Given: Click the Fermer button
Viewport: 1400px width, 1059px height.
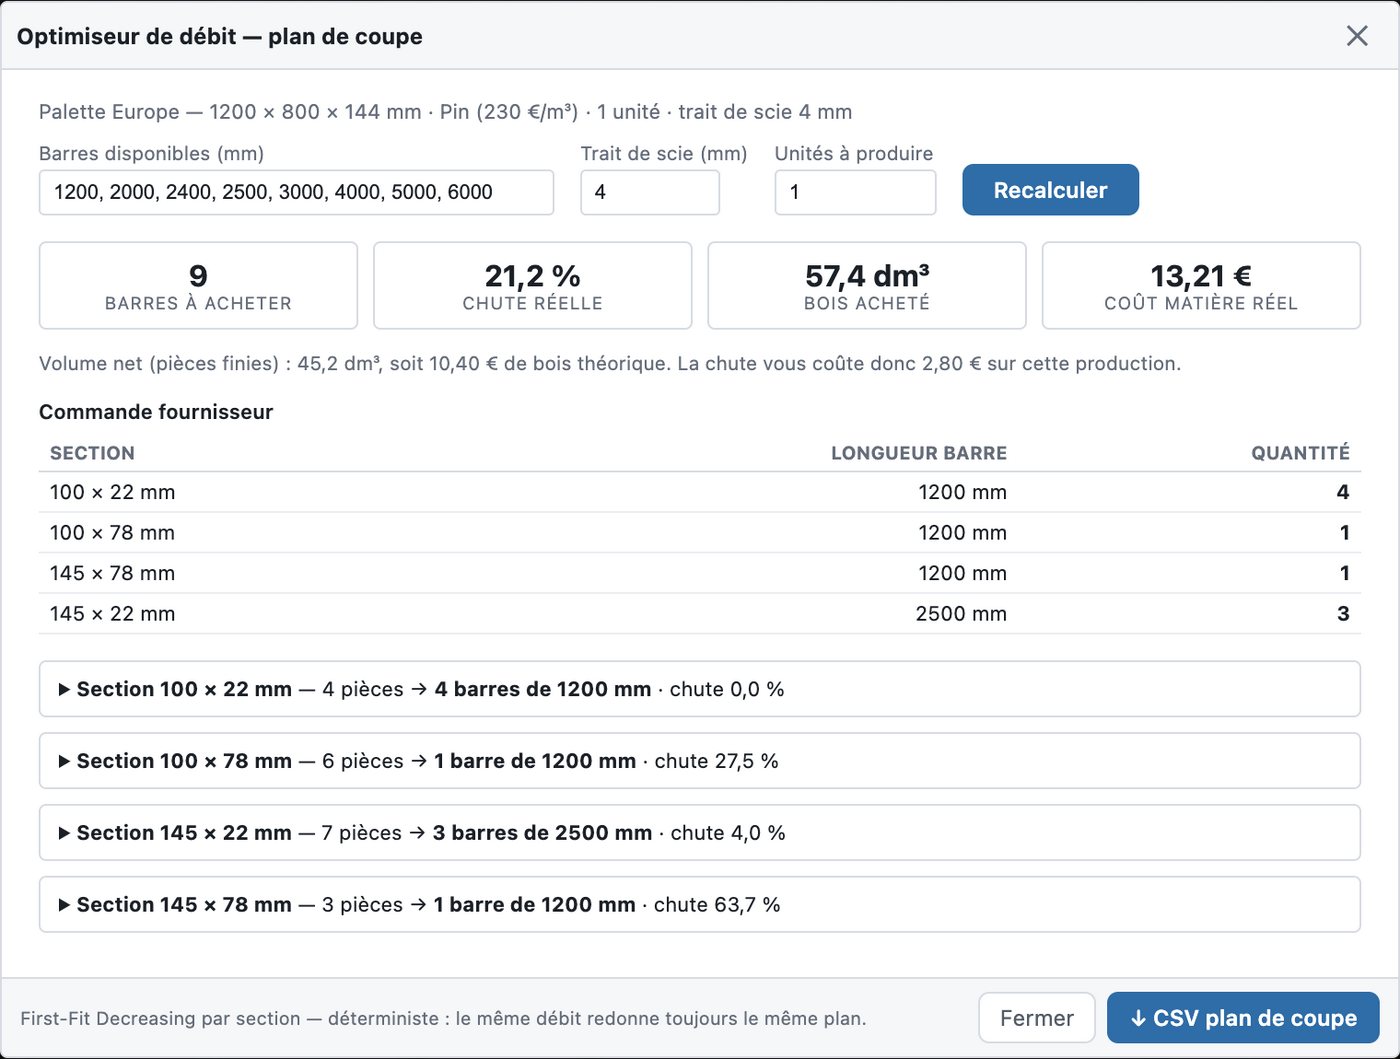Looking at the screenshot, I should pos(1037,1018).
